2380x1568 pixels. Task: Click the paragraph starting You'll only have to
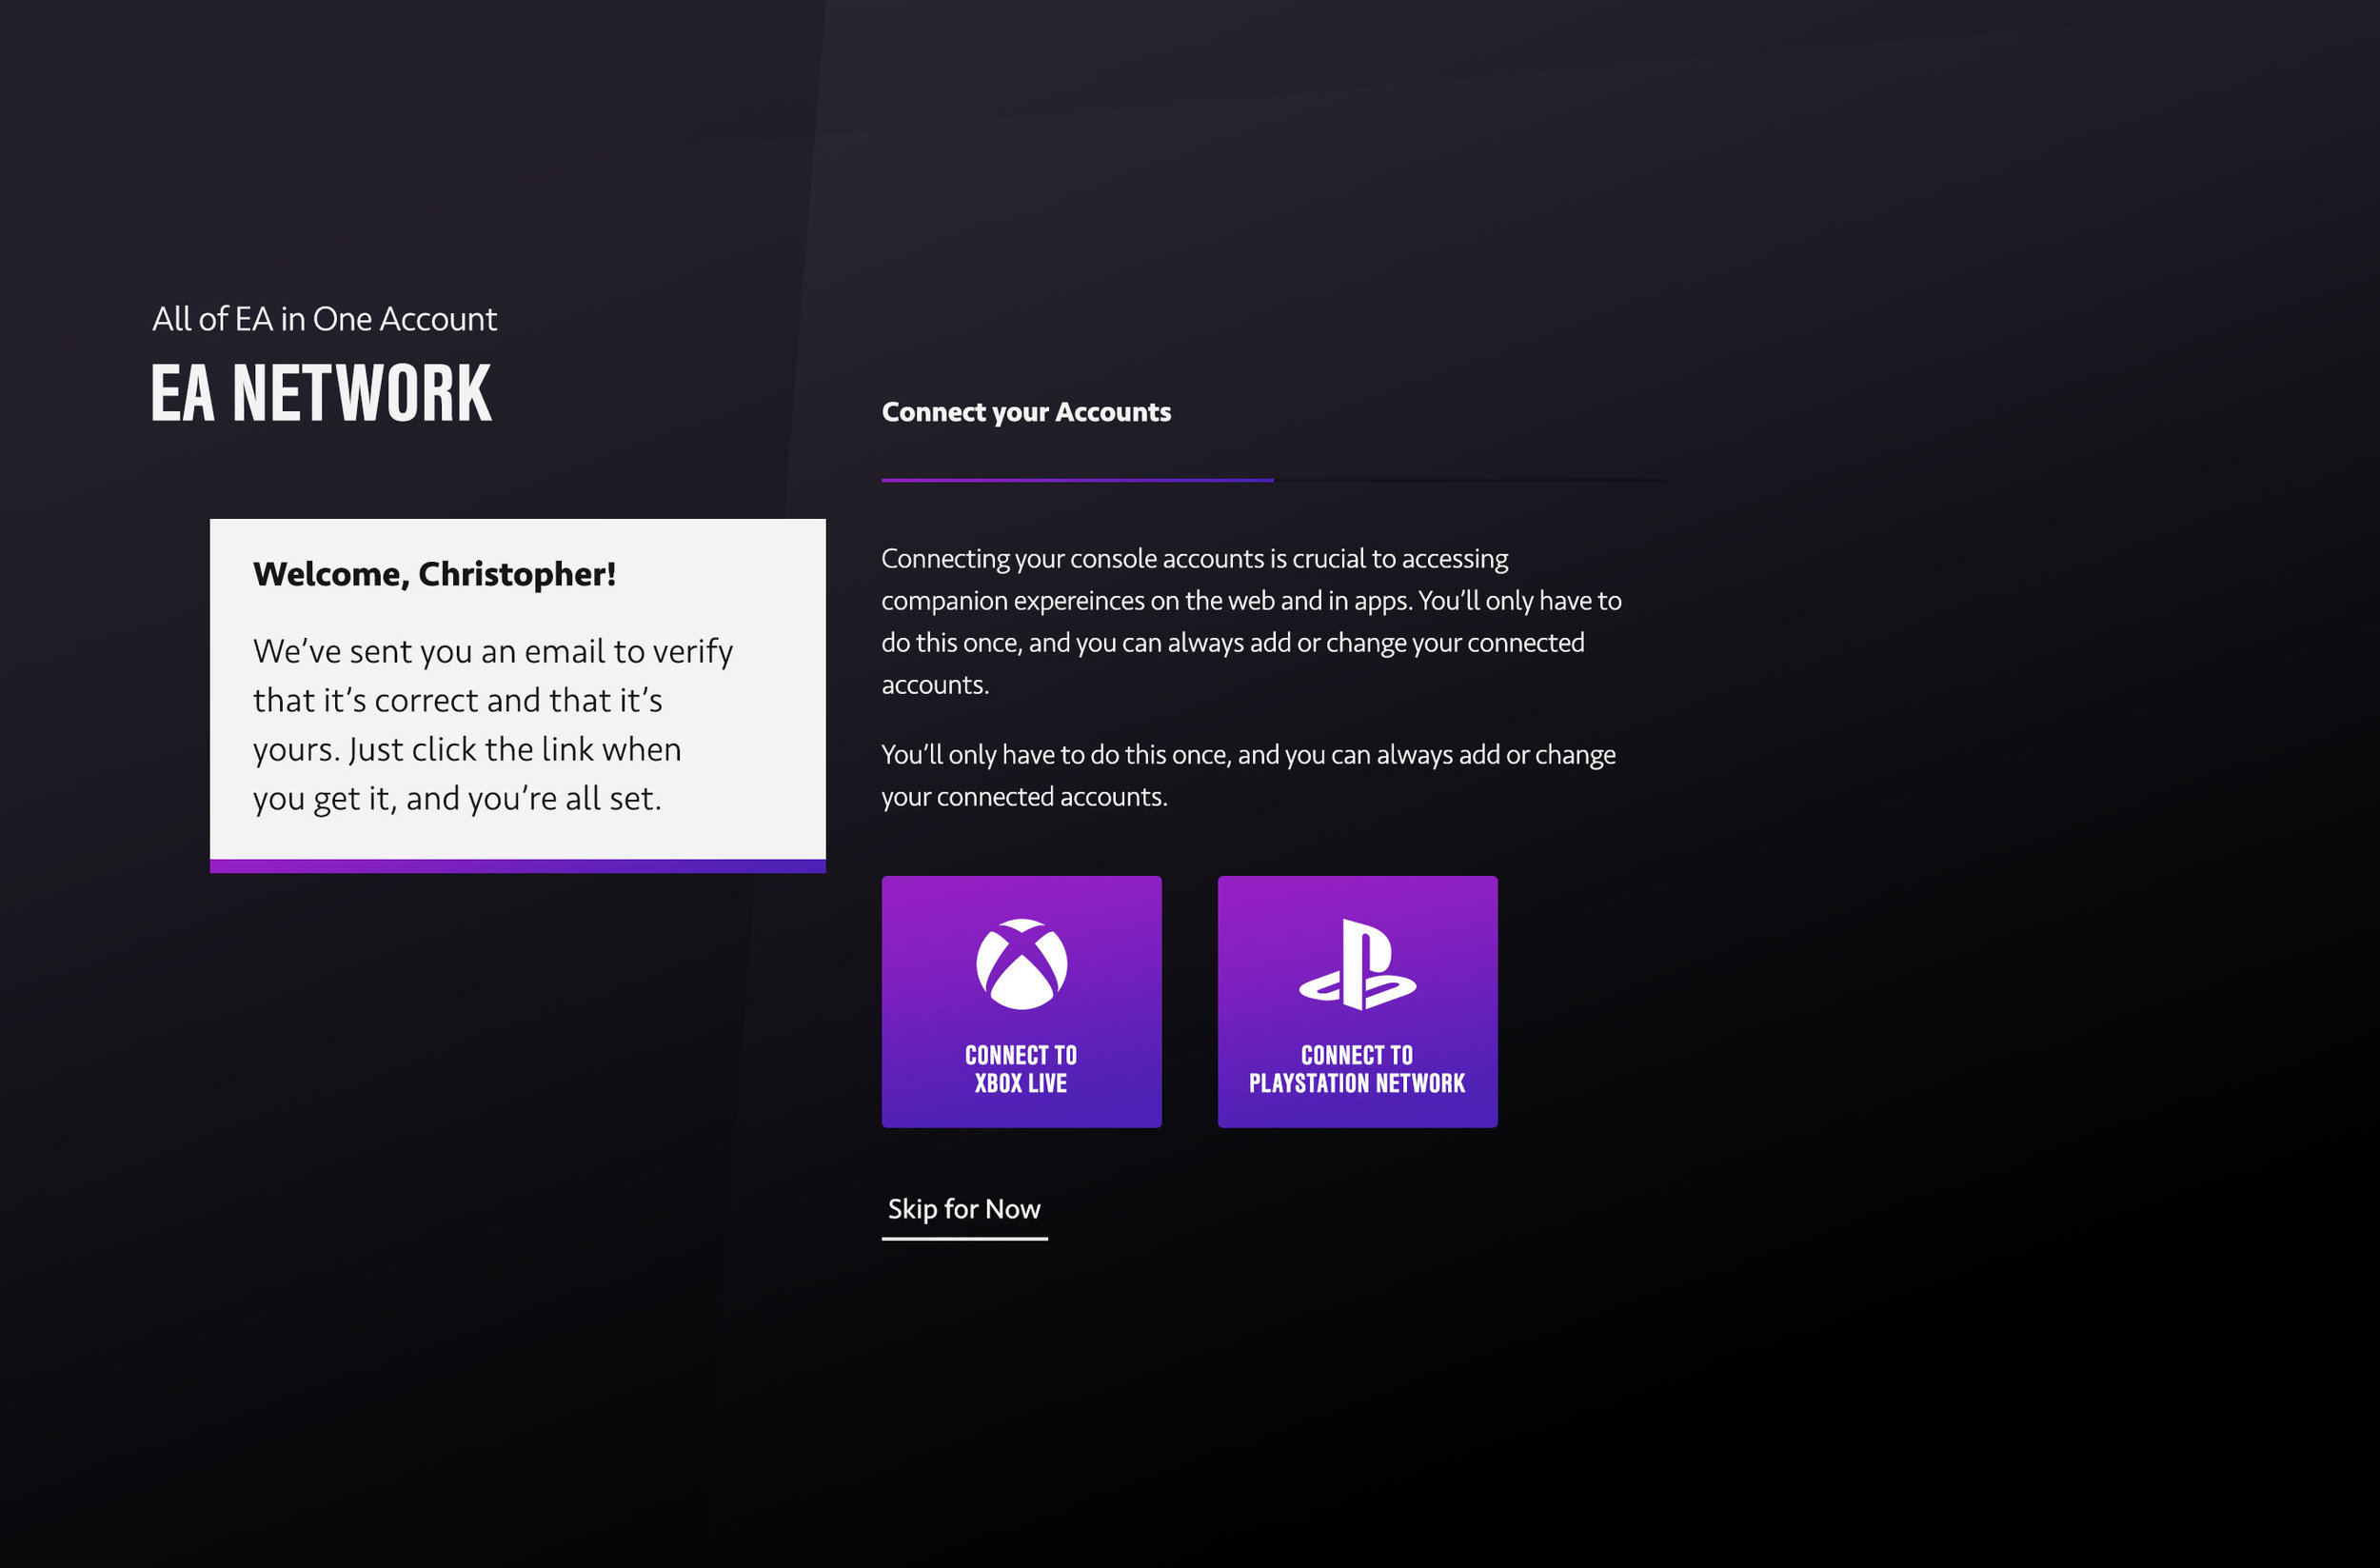pos(1248,775)
